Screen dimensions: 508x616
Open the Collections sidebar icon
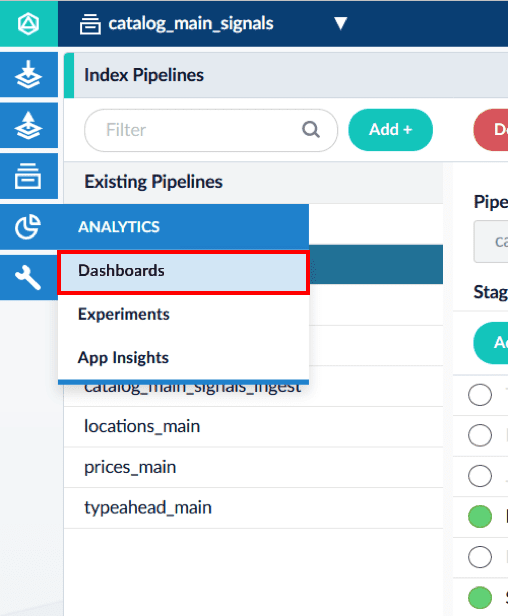coord(28,176)
